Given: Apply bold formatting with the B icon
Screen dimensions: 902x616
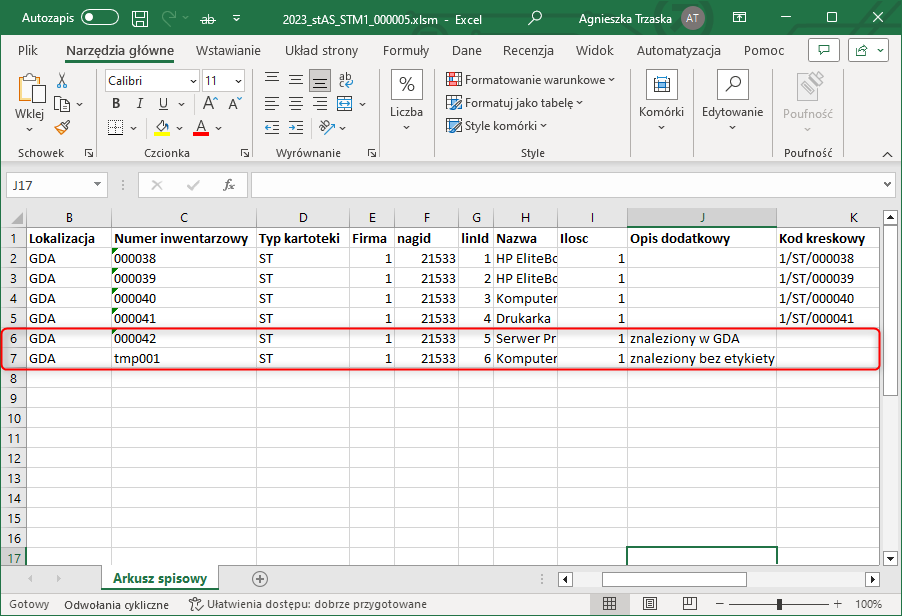Looking at the screenshot, I should pos(116,104).
